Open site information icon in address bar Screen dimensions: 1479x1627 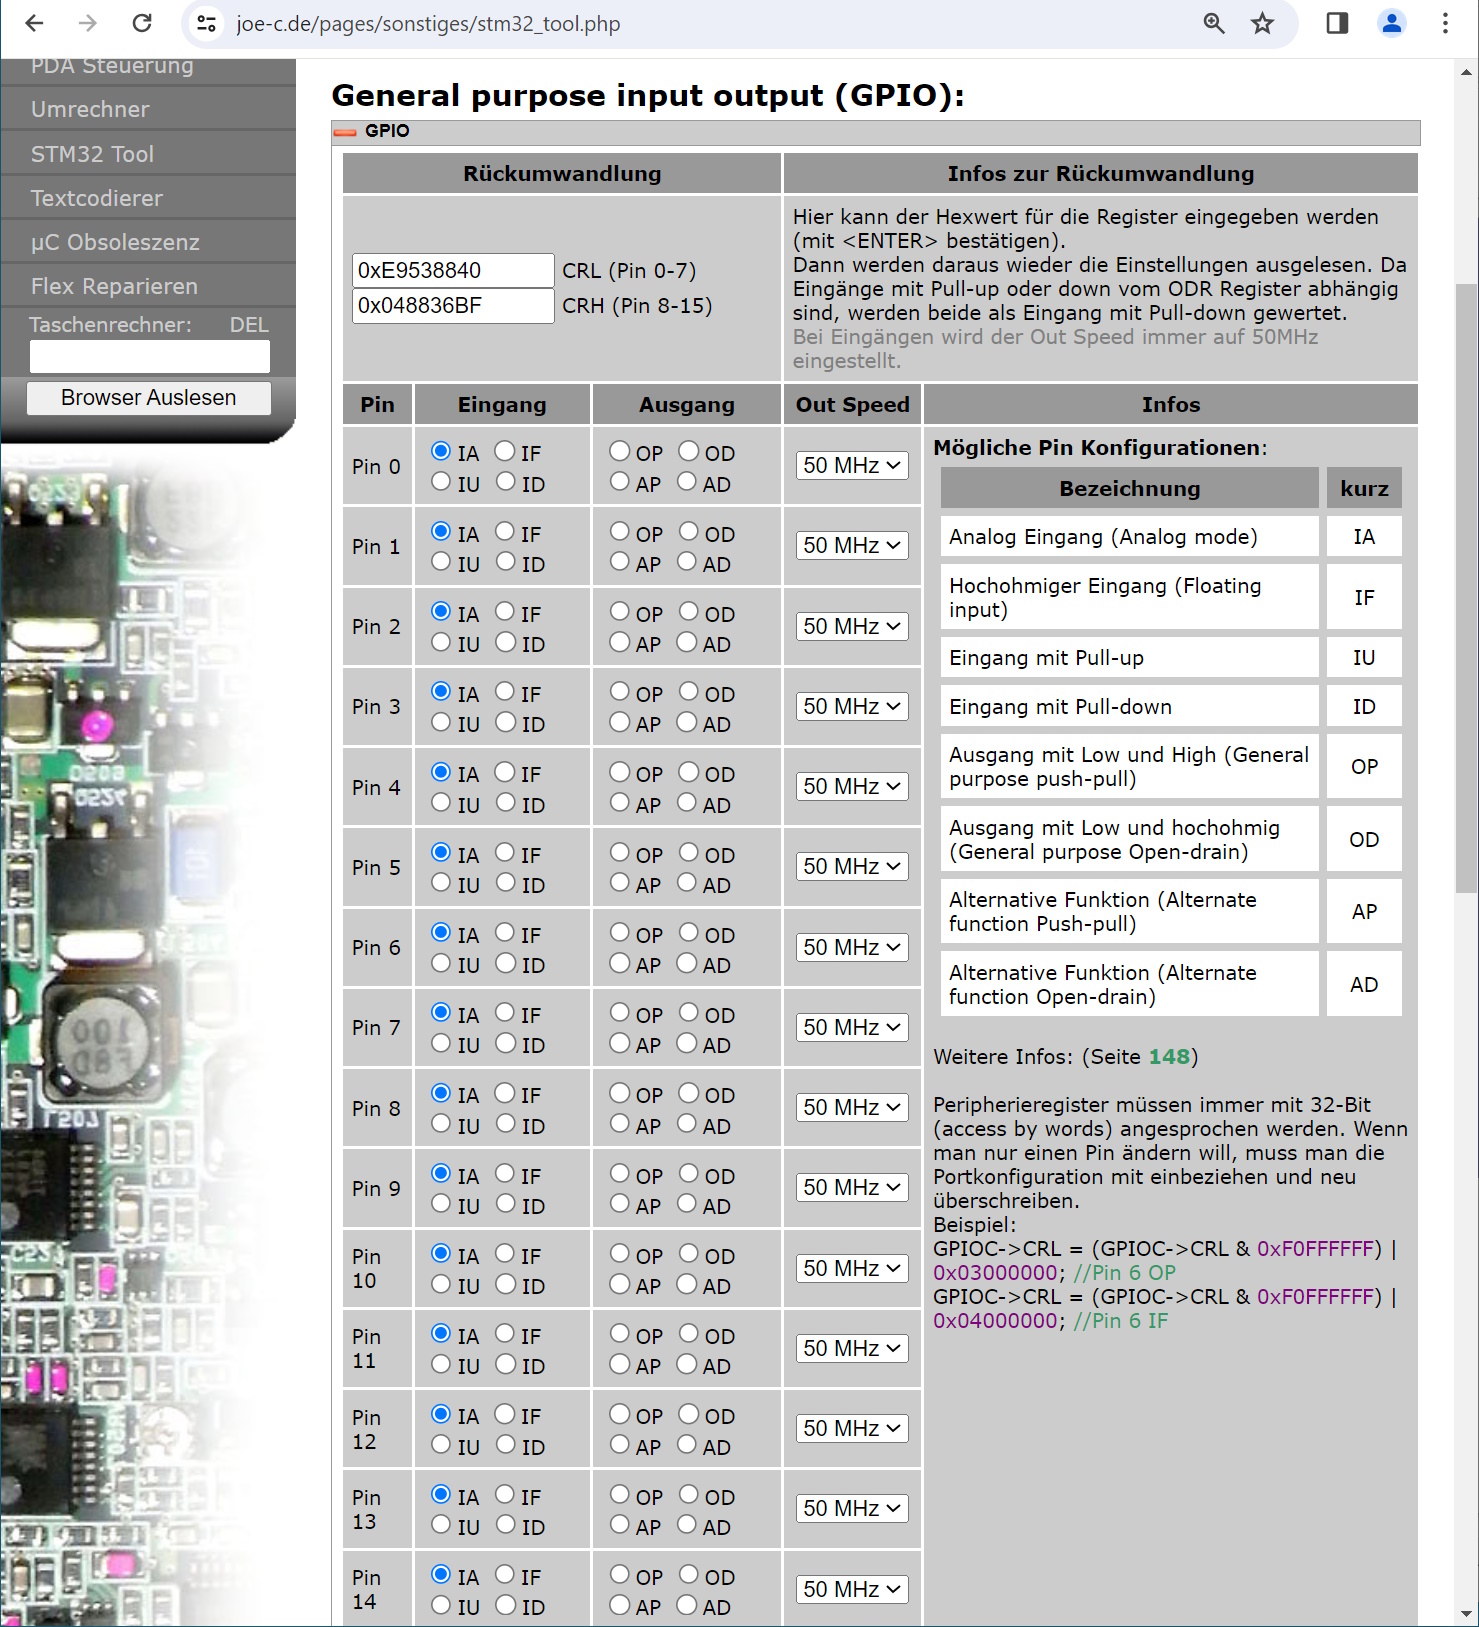(x=206, y=23)
